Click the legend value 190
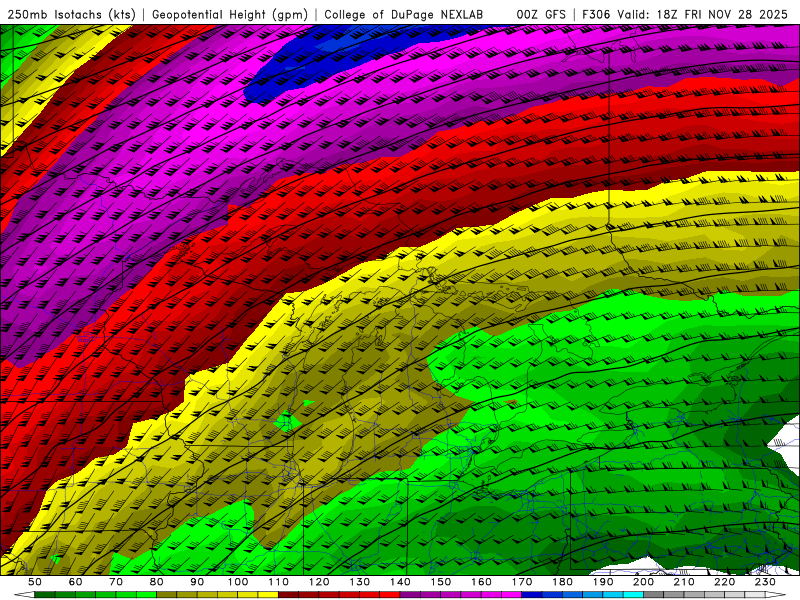 pyautogui.click(x=603, y=582)
